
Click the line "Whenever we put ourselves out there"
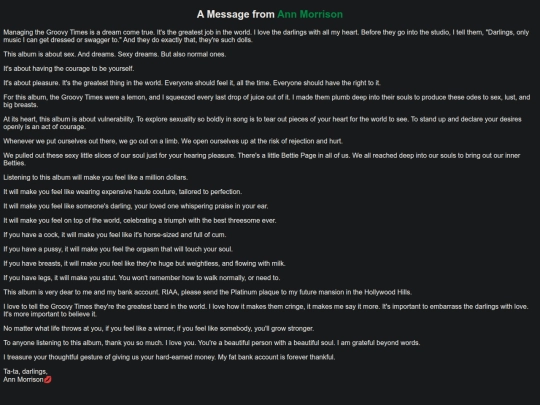click(173, 141)
